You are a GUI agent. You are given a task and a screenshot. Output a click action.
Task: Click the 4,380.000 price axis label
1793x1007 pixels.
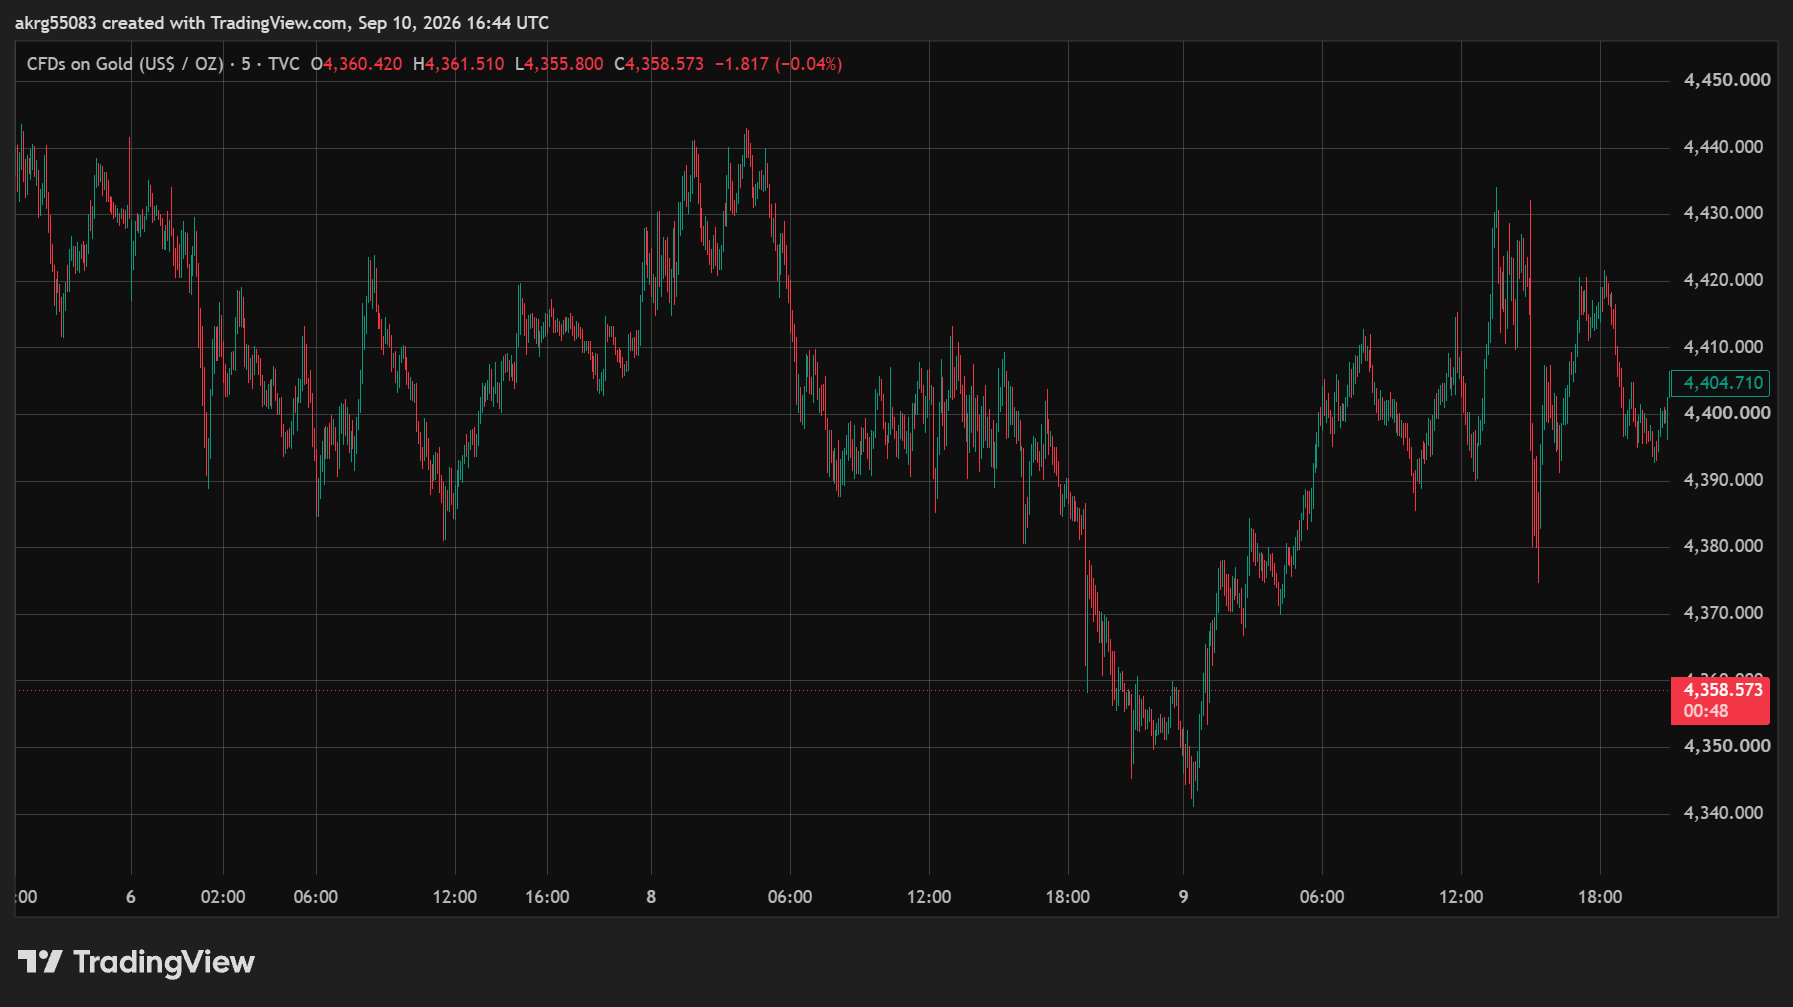pyautogui.click(x=1723, y=546)
